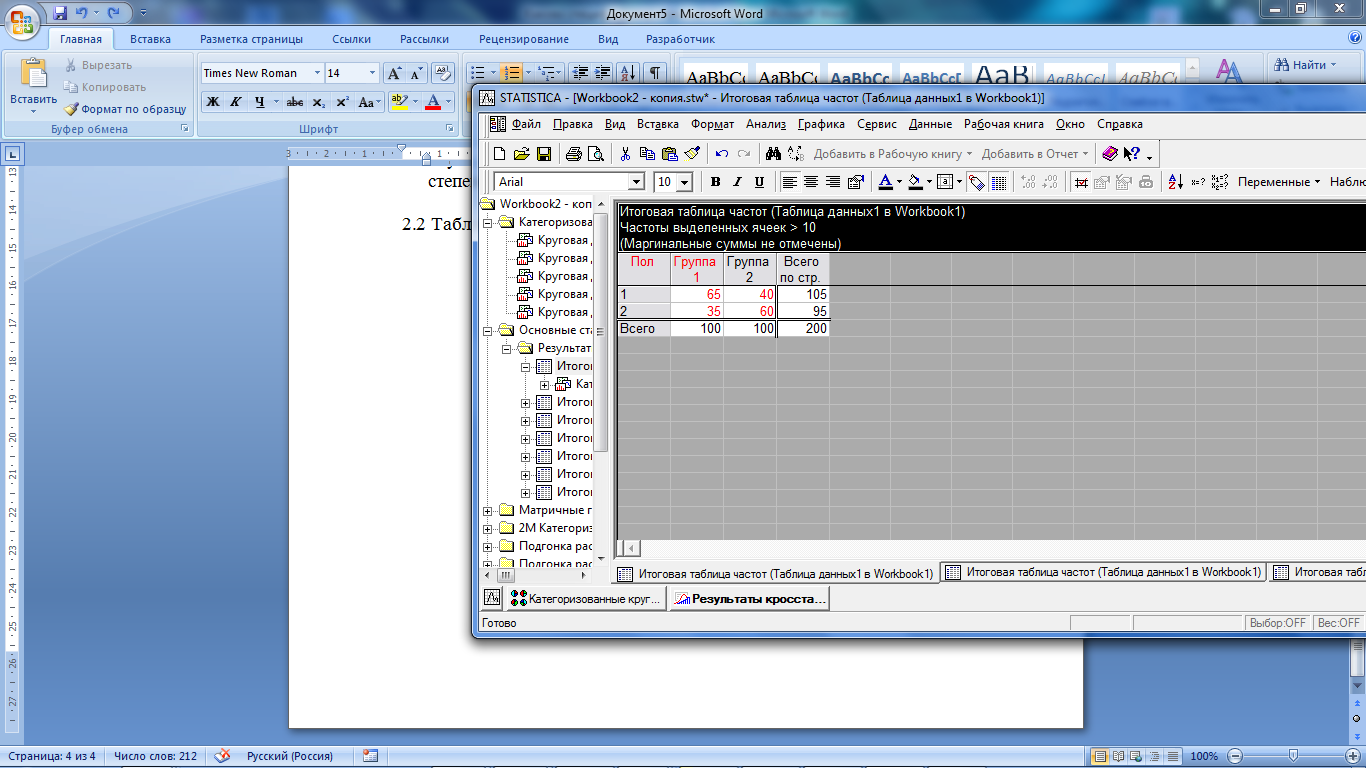This screenshot has height=768, width=1366.
Task: Click the Print icon in STATISTICA toolbar
Action: click(x=574, y=154)
